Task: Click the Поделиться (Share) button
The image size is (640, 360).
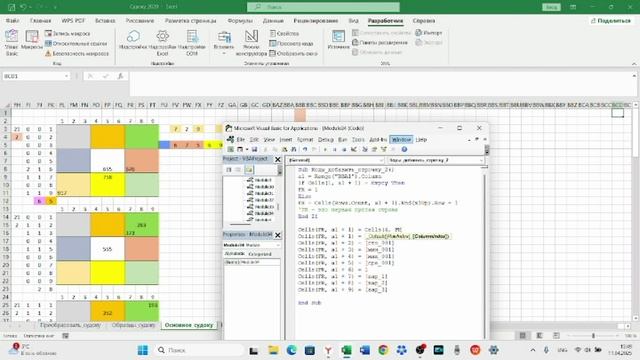Action: pos(611,20)
